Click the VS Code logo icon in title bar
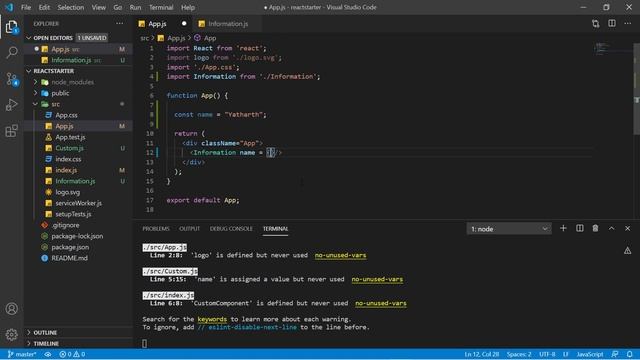 coord(9,7)
